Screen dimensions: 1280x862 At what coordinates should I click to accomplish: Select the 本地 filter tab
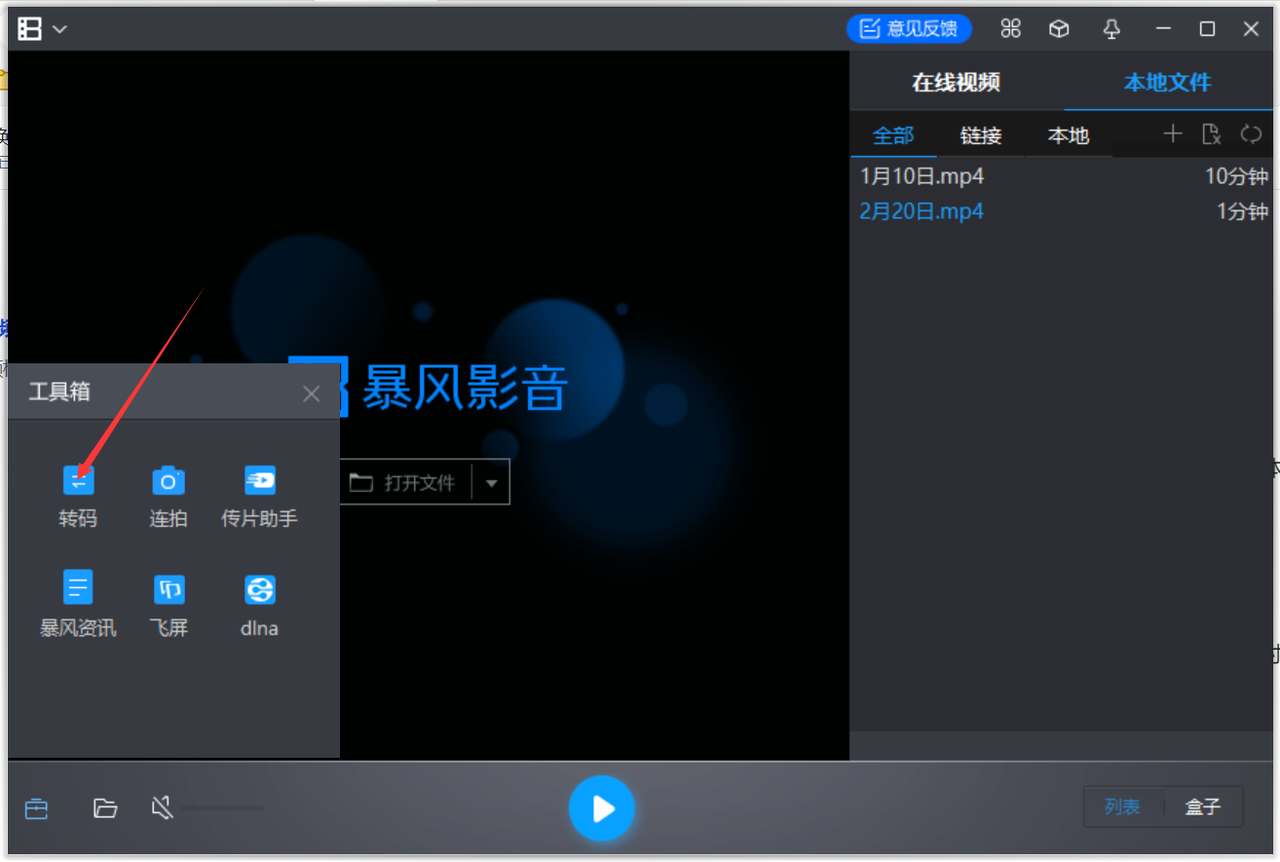1068,135
